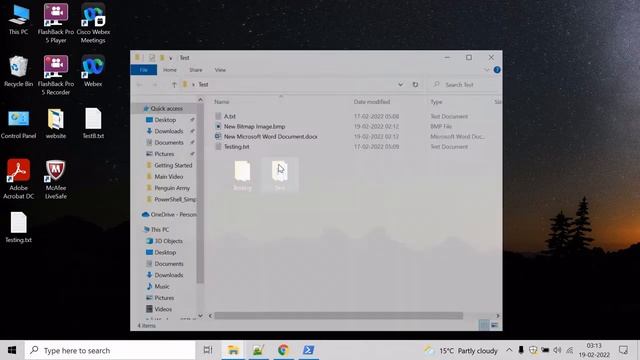Viewport: 640px width, 360px height.
Task: Switch to the Share ribbon tab
Action: 196,70
